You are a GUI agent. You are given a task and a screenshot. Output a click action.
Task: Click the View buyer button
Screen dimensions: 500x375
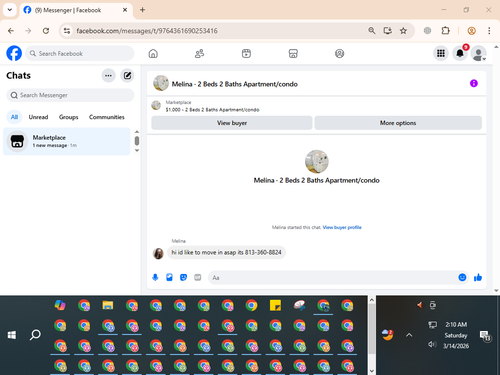(232, 123)
